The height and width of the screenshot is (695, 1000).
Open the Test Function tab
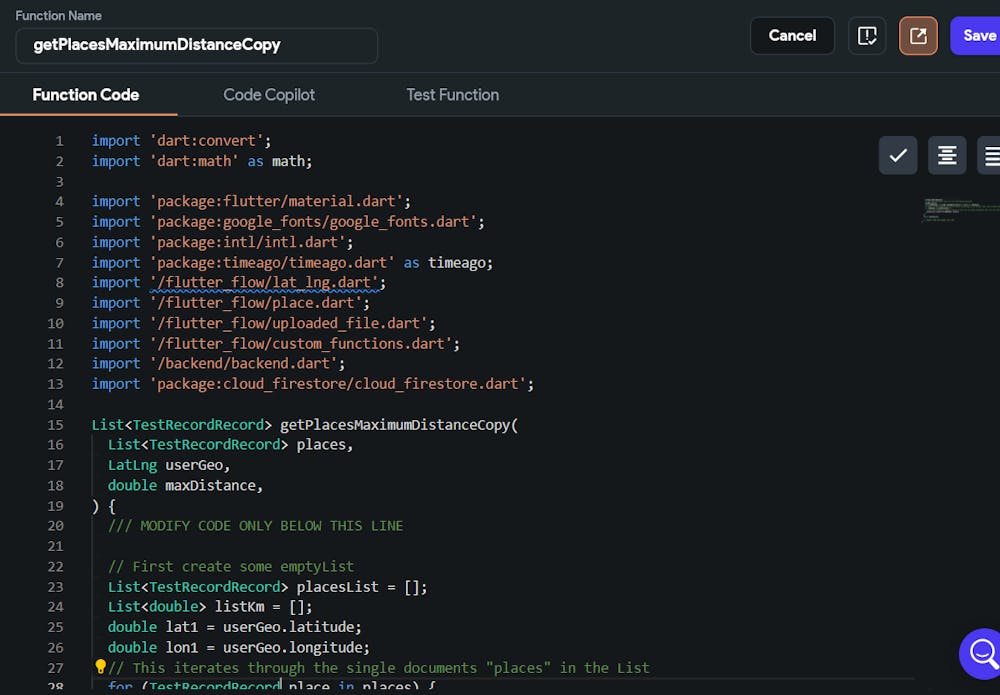coord(452,95)
